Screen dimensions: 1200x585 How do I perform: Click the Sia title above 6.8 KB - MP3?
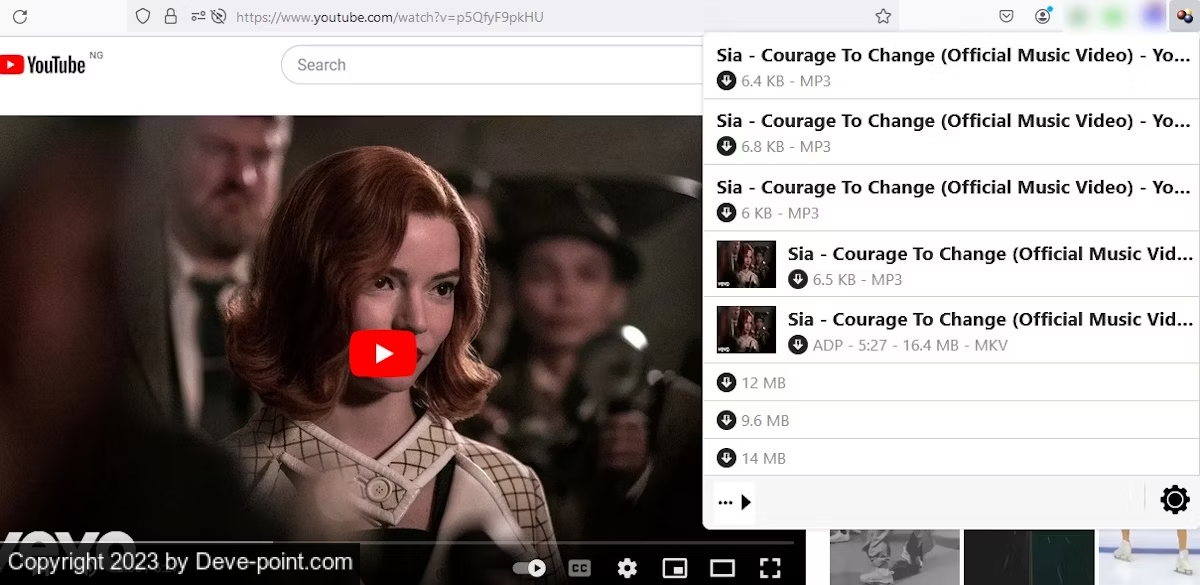tap(953, 121)
